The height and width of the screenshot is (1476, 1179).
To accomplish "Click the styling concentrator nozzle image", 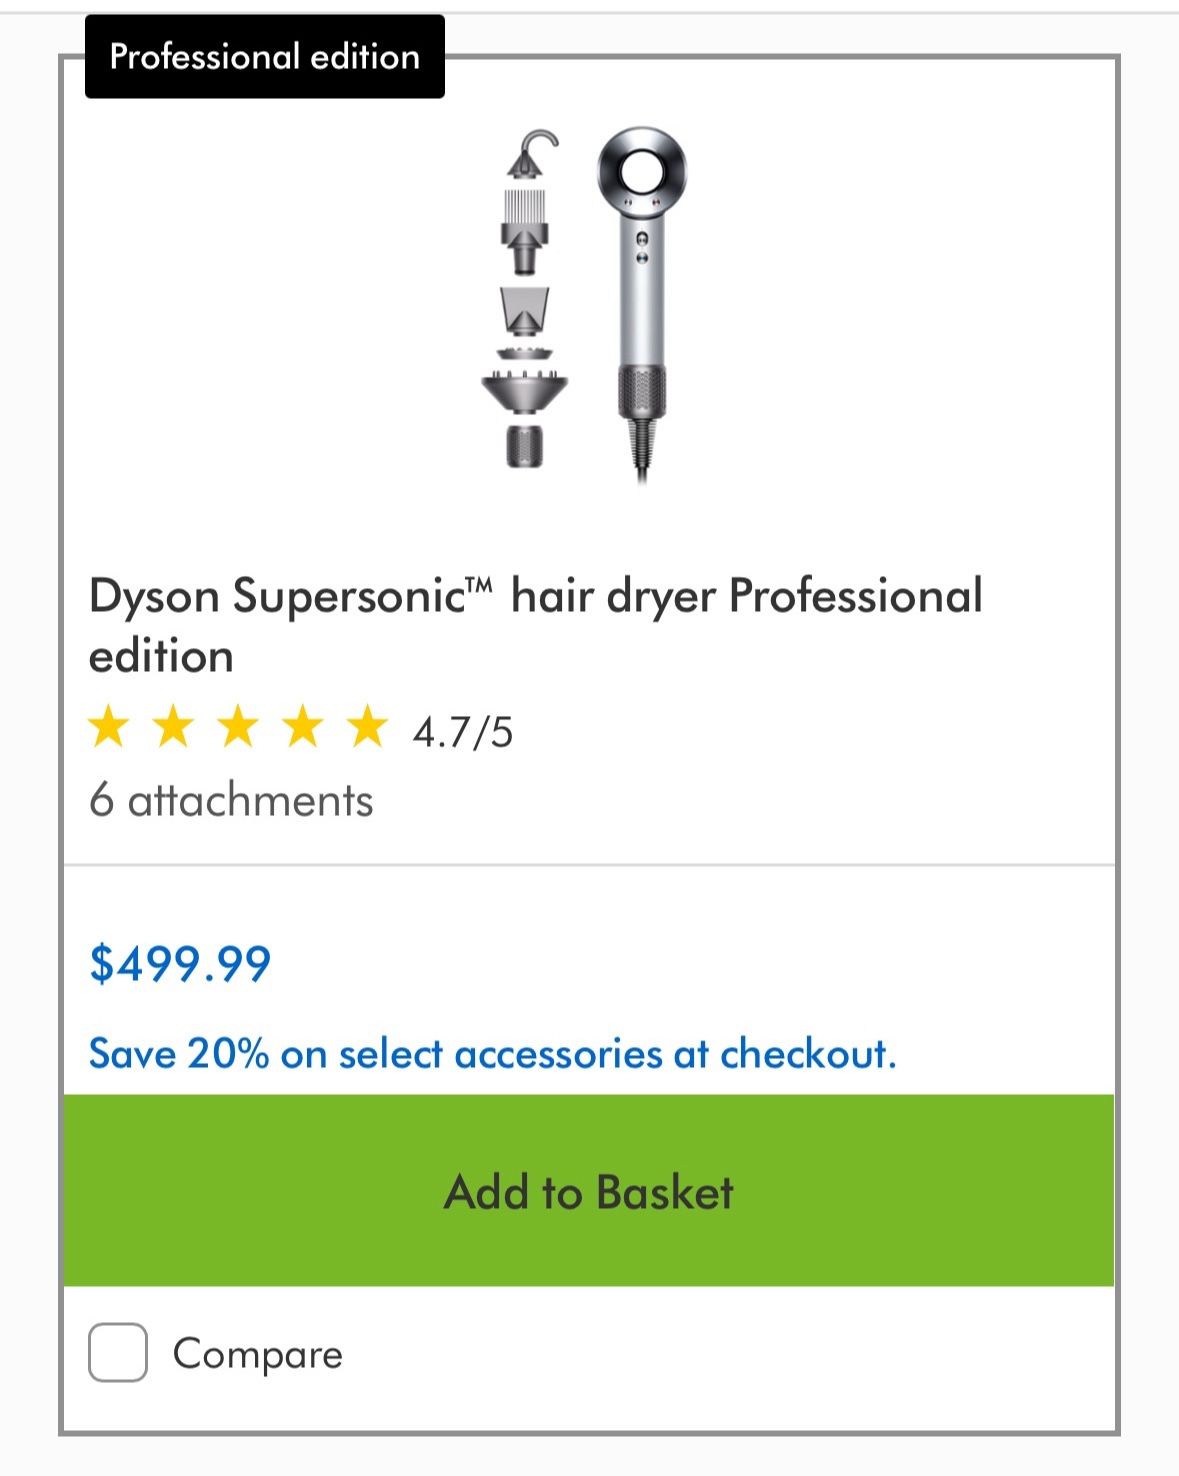I will (524, 312).
